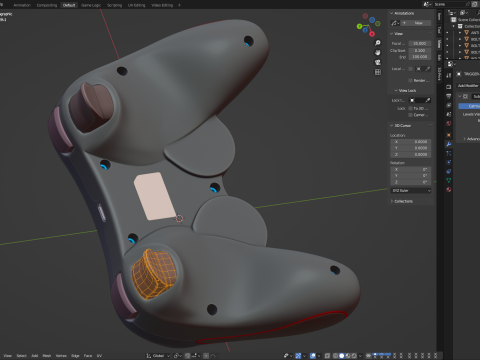480x360 pixels.
Task: Open the Object Data green triangle tab
Action: click(x=449, y=180)
